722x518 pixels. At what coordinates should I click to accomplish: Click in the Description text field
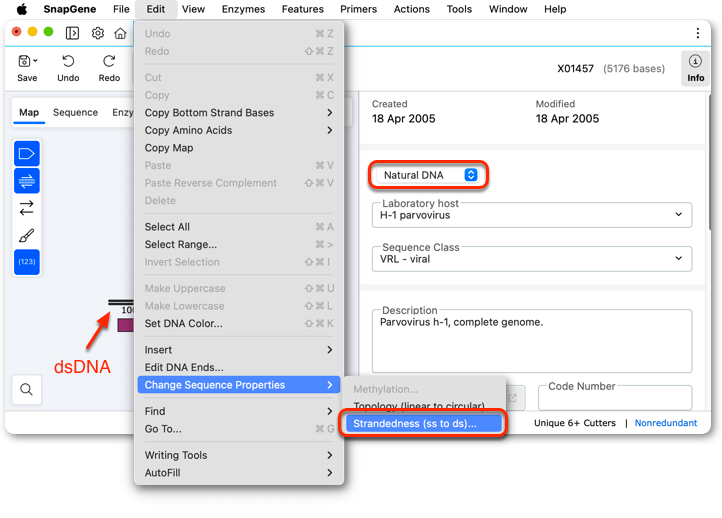pos(532,341)
